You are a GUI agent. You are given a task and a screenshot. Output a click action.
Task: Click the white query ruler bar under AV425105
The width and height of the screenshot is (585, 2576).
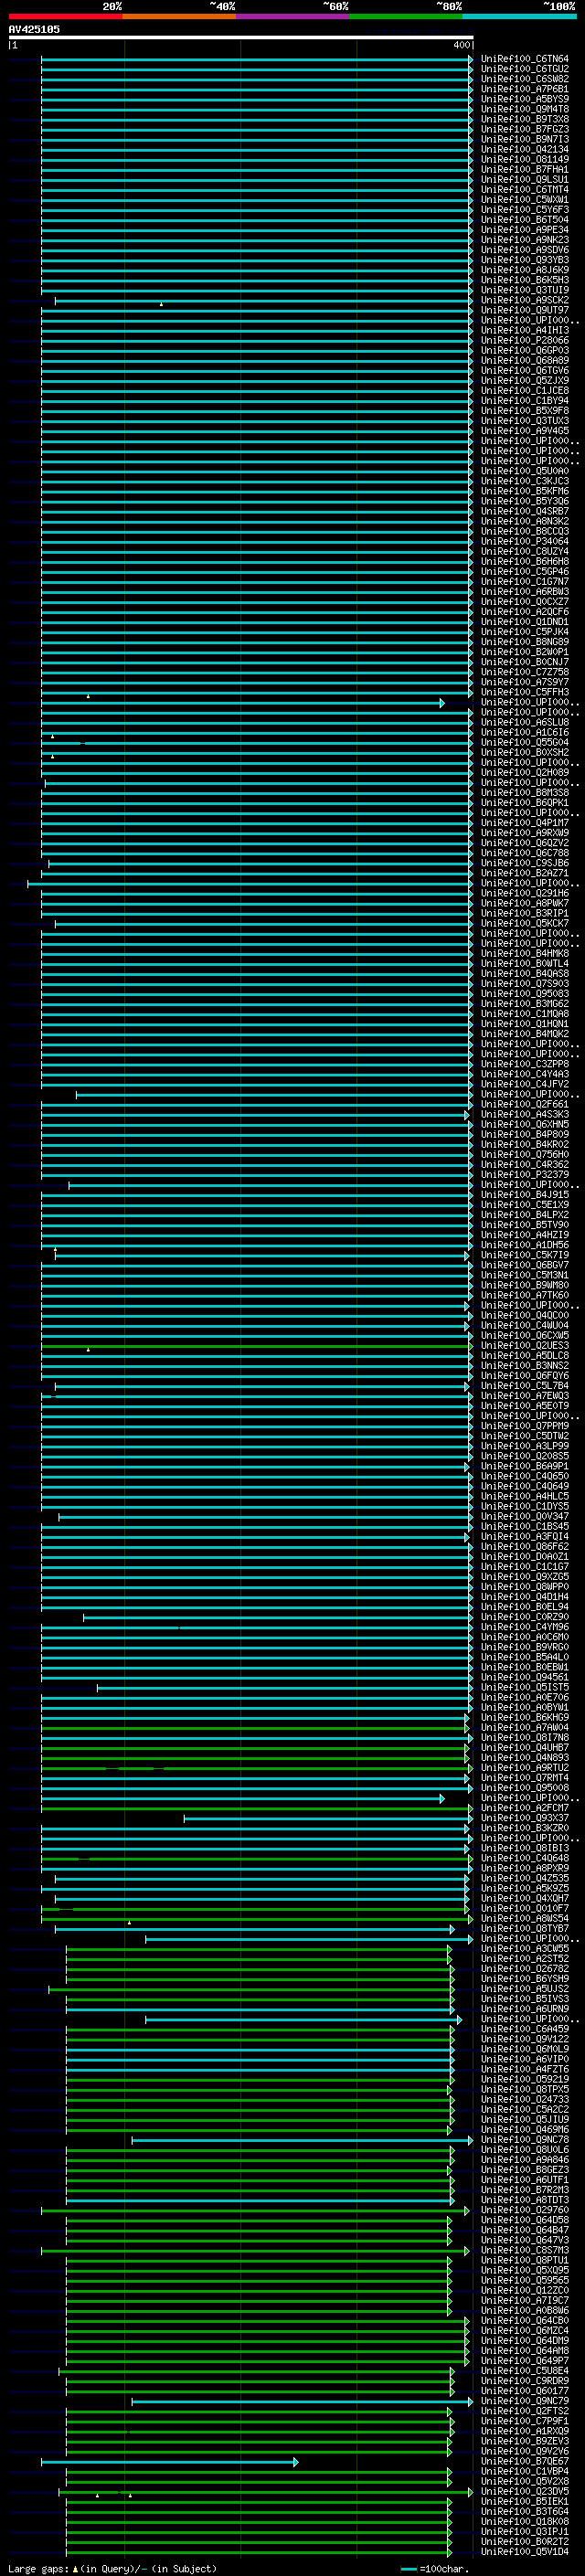[x=241, y=37]
